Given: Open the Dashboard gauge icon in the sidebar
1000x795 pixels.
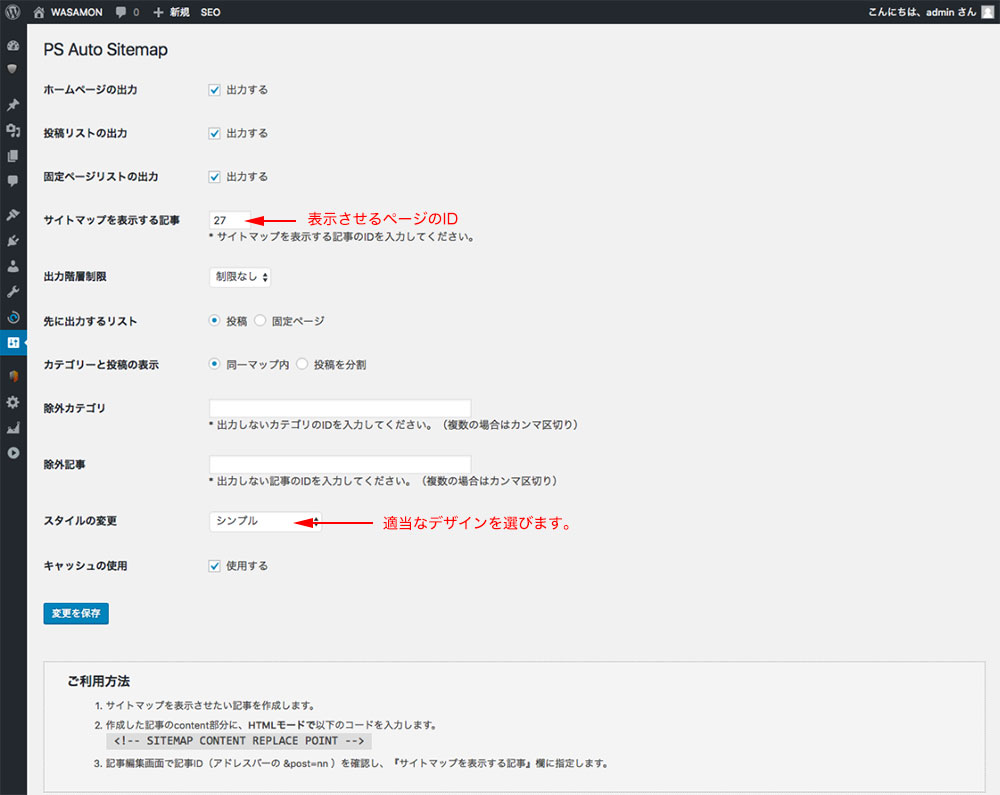Looking at the screenshot, I should click(x=13, y=45).
